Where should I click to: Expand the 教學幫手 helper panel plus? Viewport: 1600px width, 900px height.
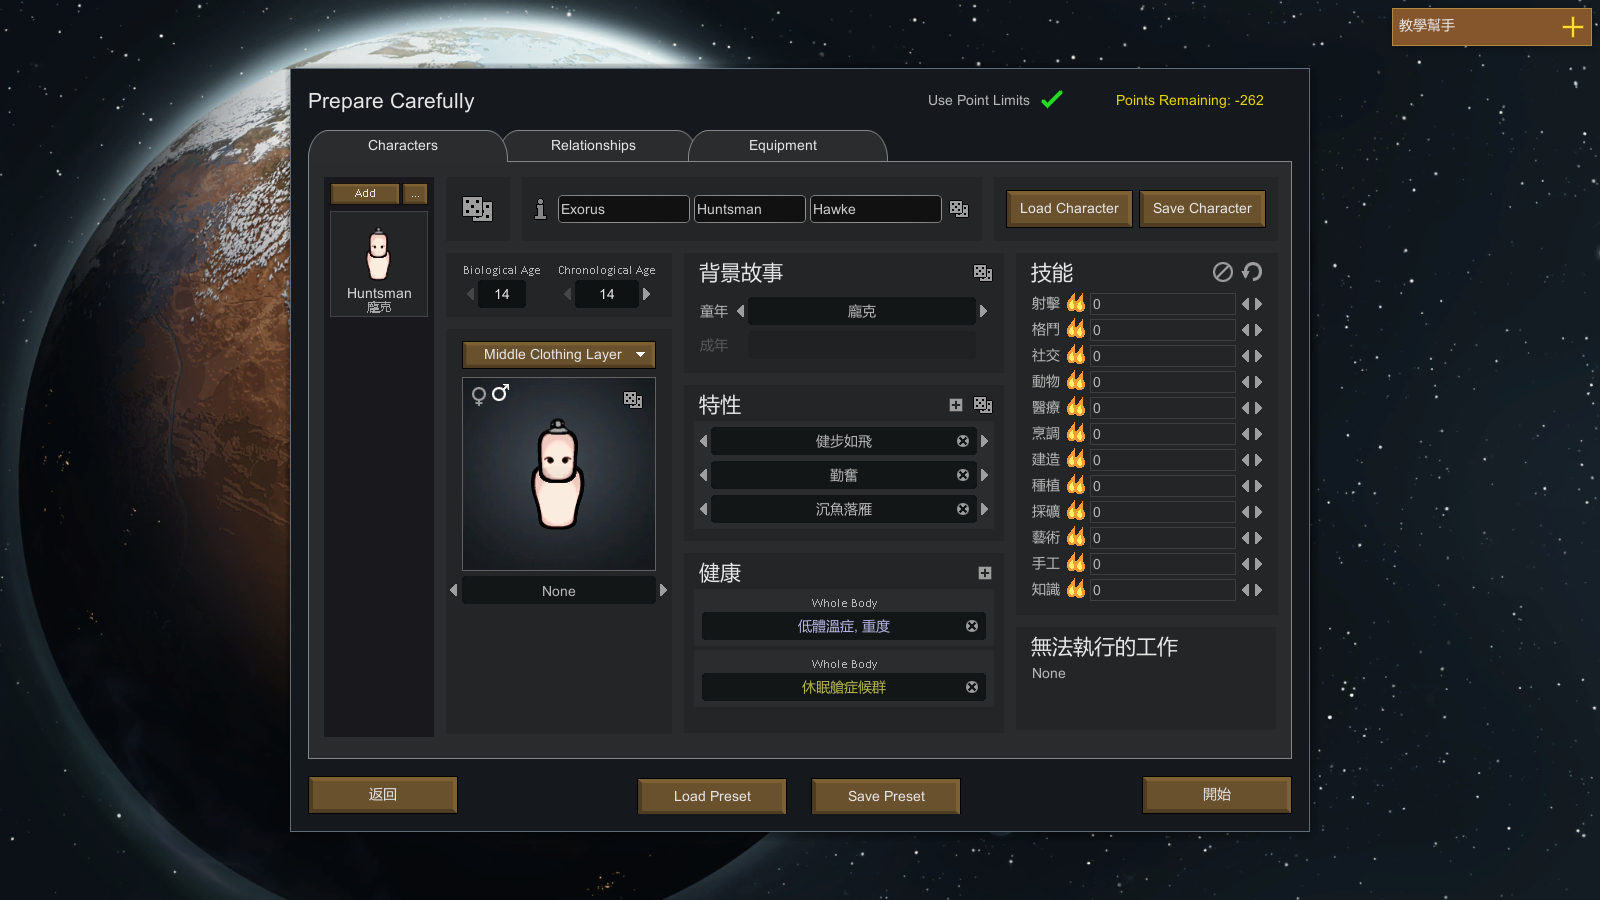pos(1573,27)
